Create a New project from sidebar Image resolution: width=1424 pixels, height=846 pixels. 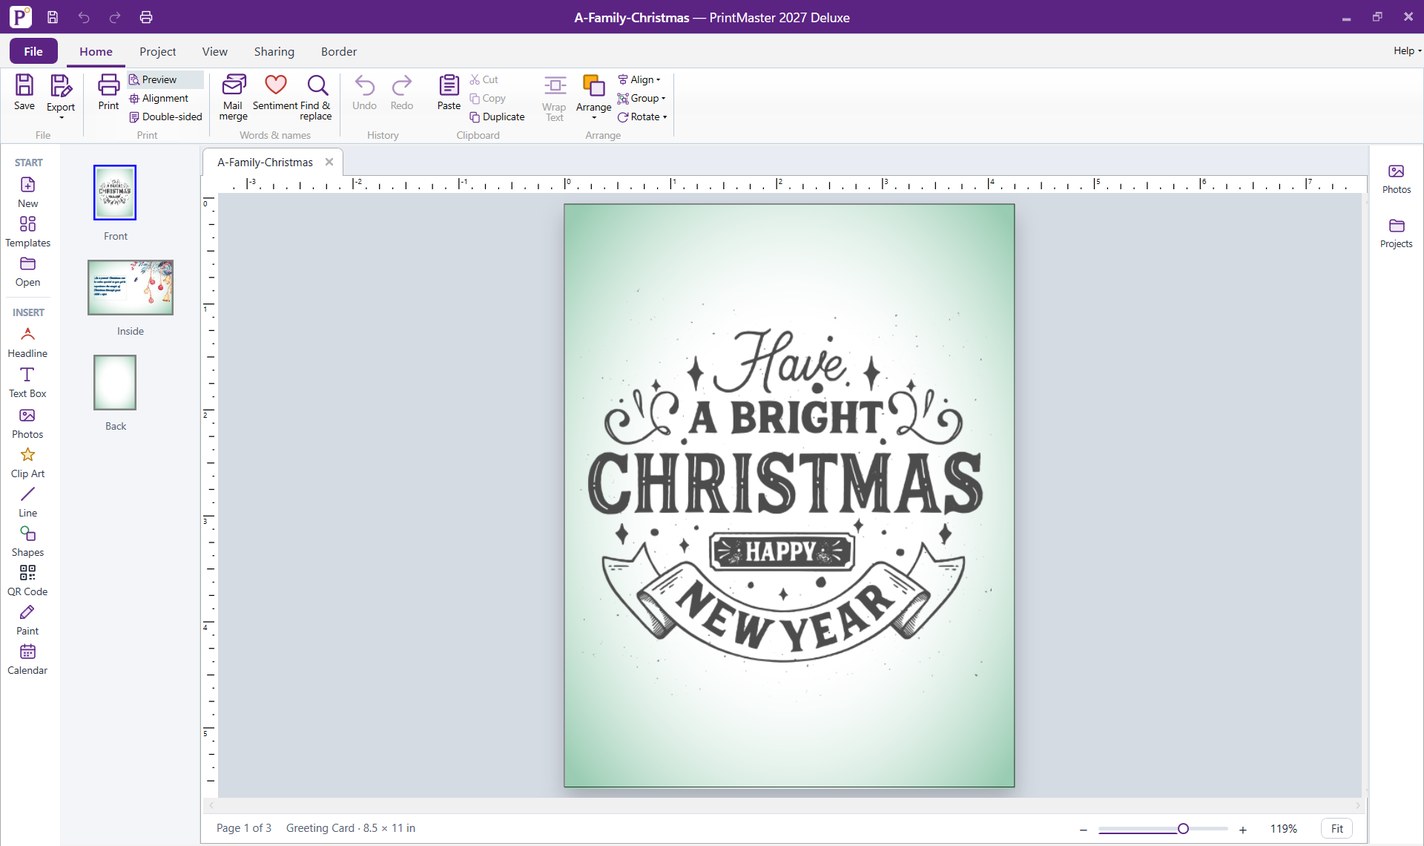(28, 192)
